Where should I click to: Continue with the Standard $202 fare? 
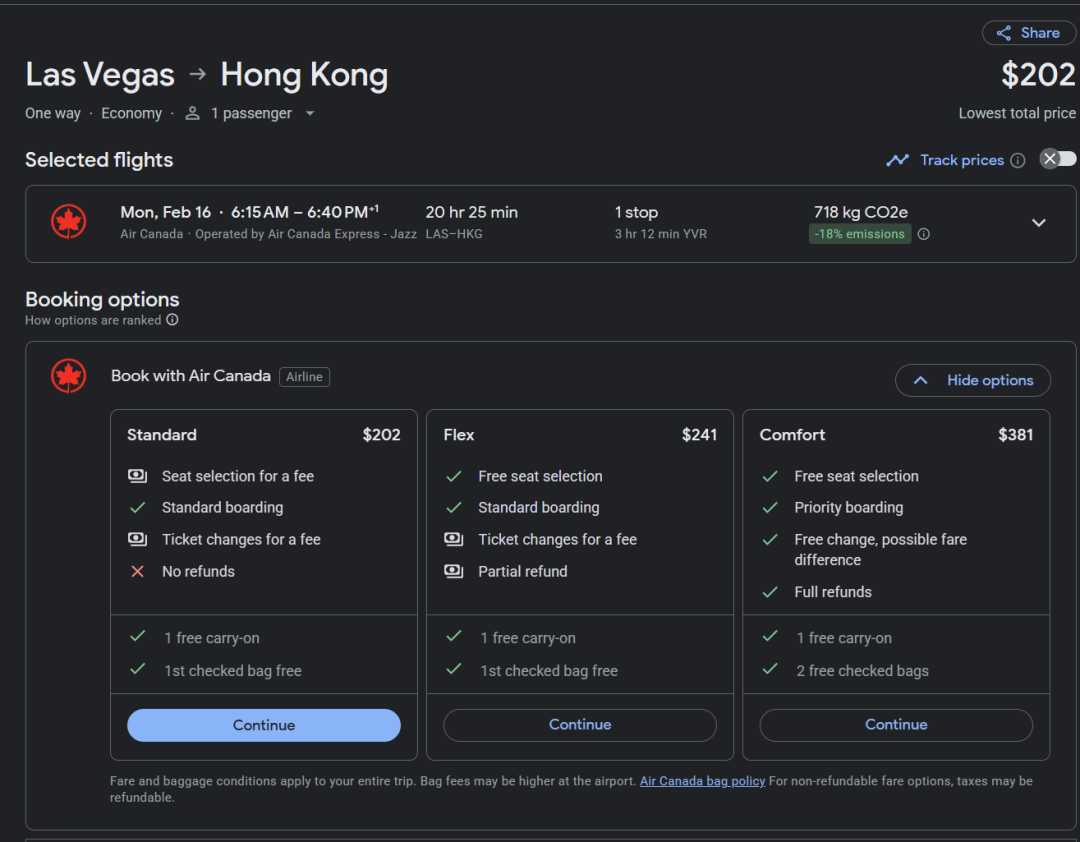tap(264, 725)
